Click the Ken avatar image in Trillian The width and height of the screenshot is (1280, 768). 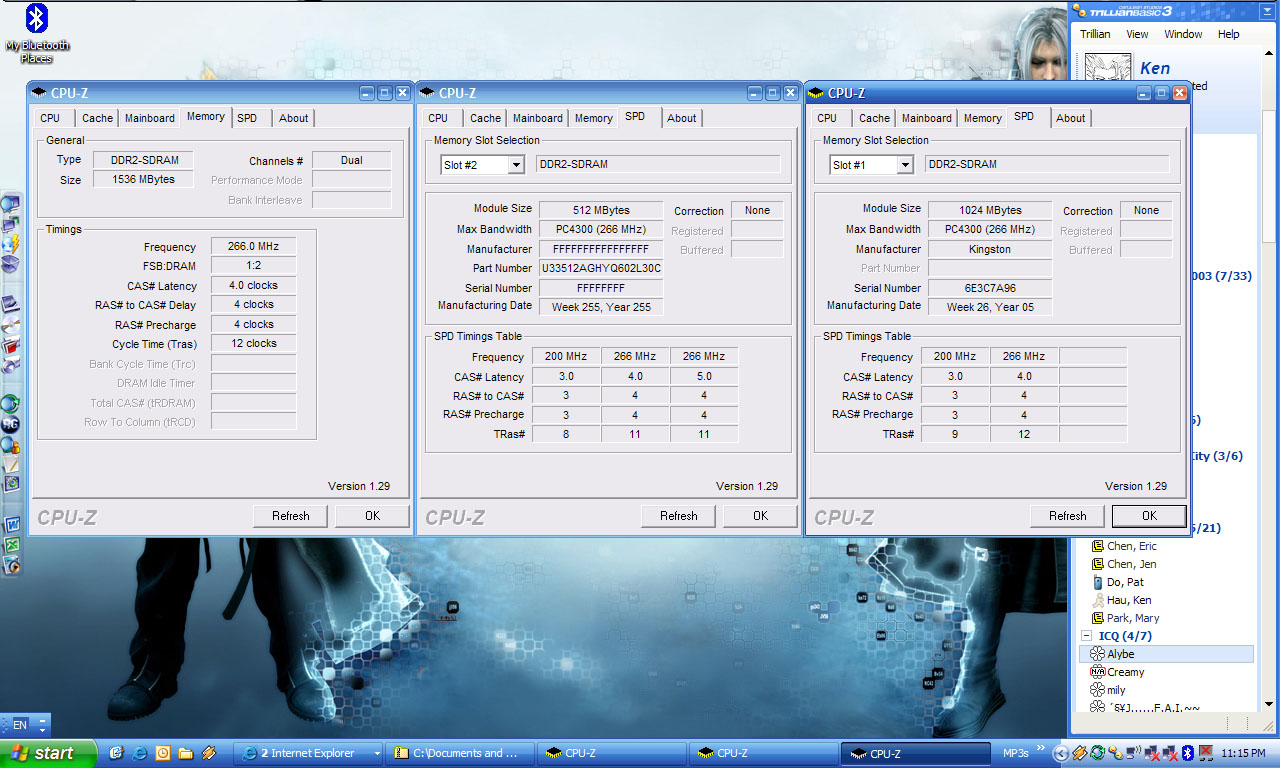pos(1108,68)
